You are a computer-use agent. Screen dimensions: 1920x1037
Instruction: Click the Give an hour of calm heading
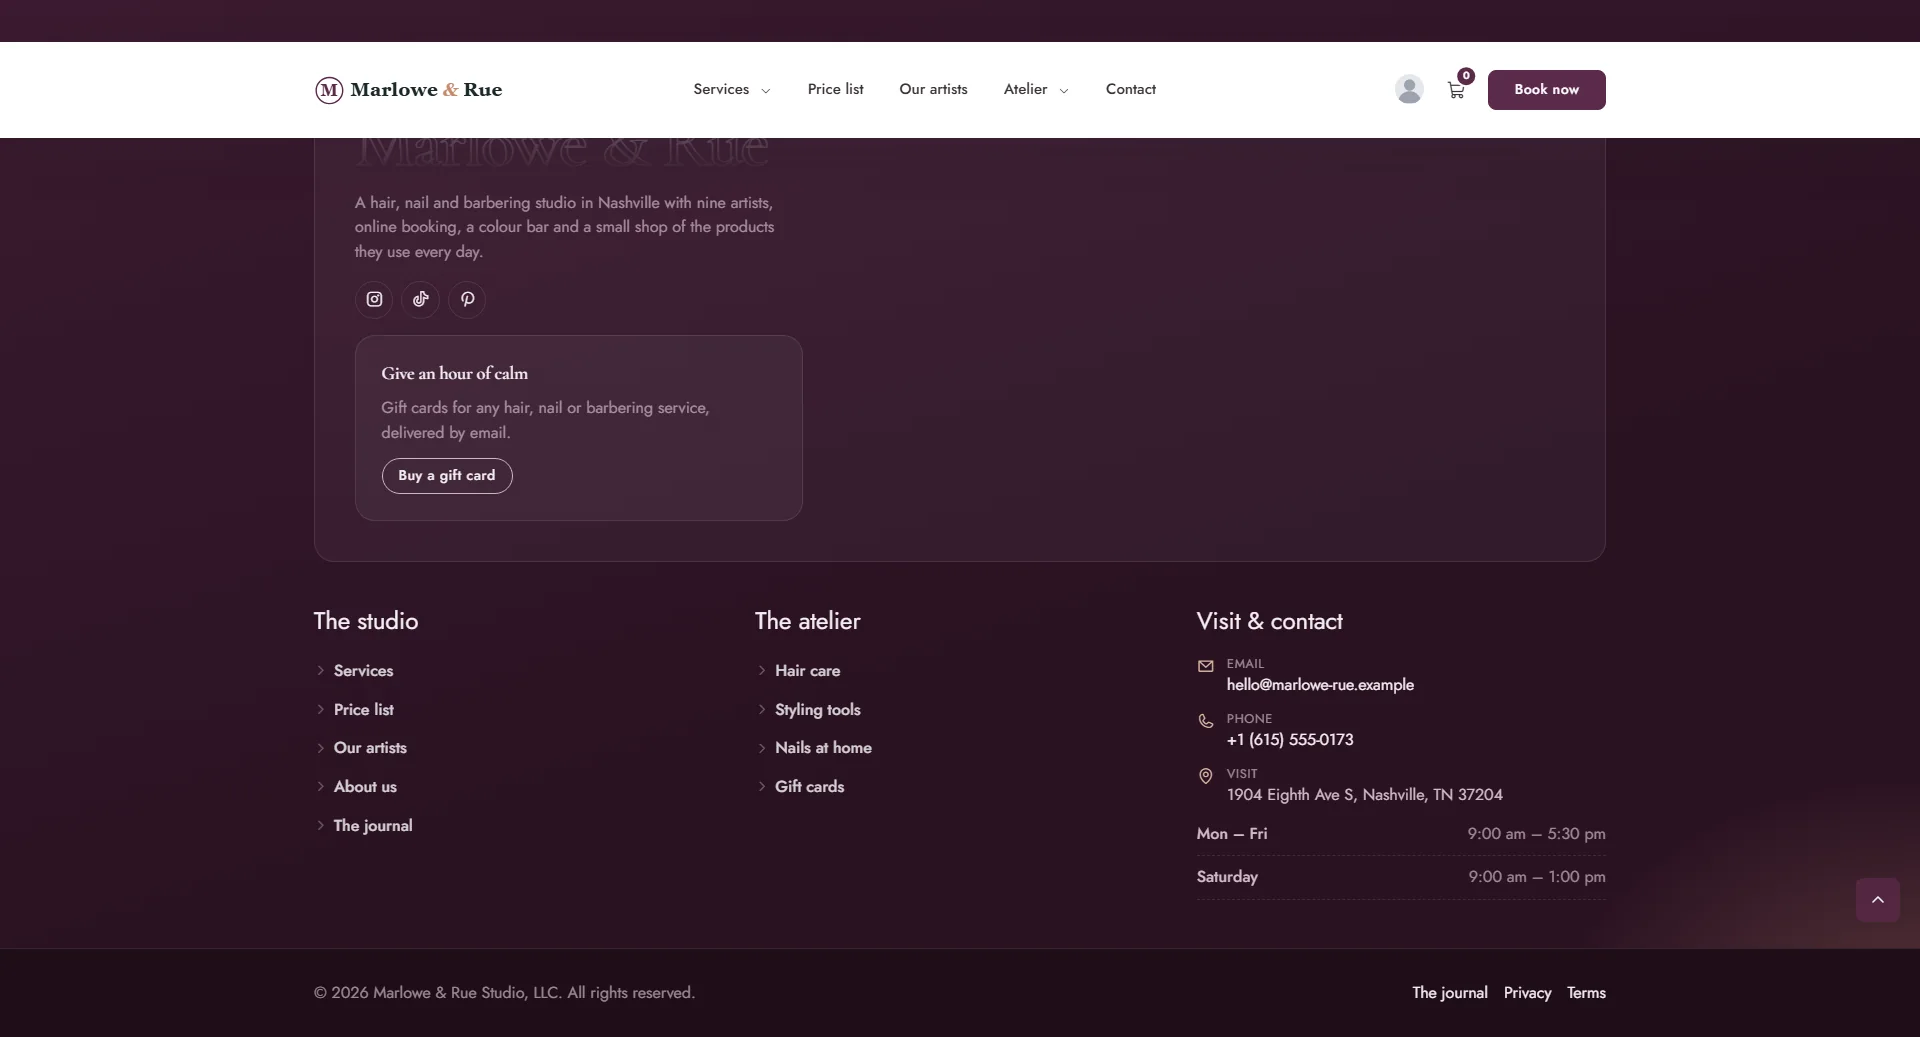coord(454,373)
